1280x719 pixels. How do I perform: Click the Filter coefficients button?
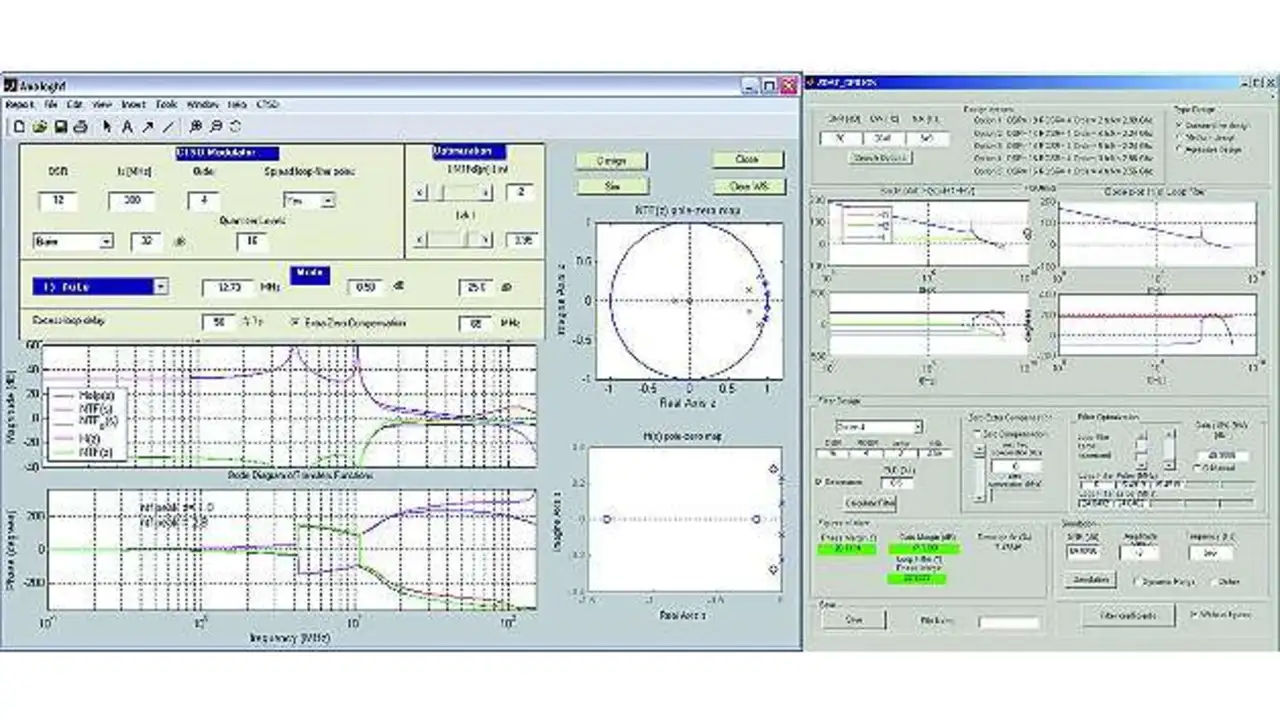pos(1129,615)
